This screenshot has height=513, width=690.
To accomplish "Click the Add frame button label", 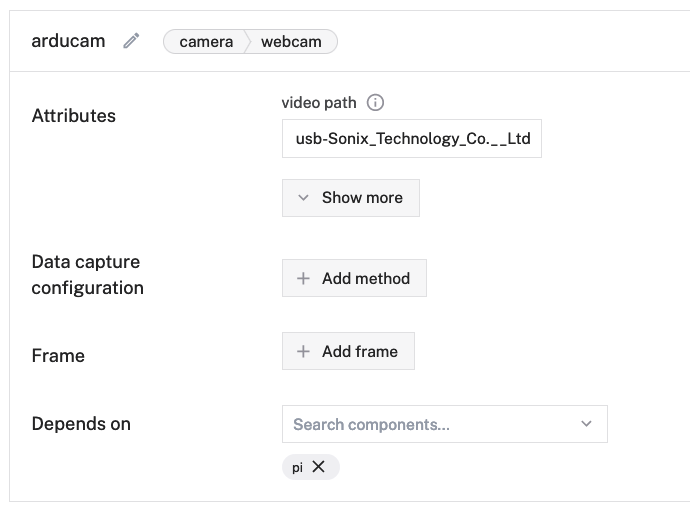I will click(x=359, y=352).
